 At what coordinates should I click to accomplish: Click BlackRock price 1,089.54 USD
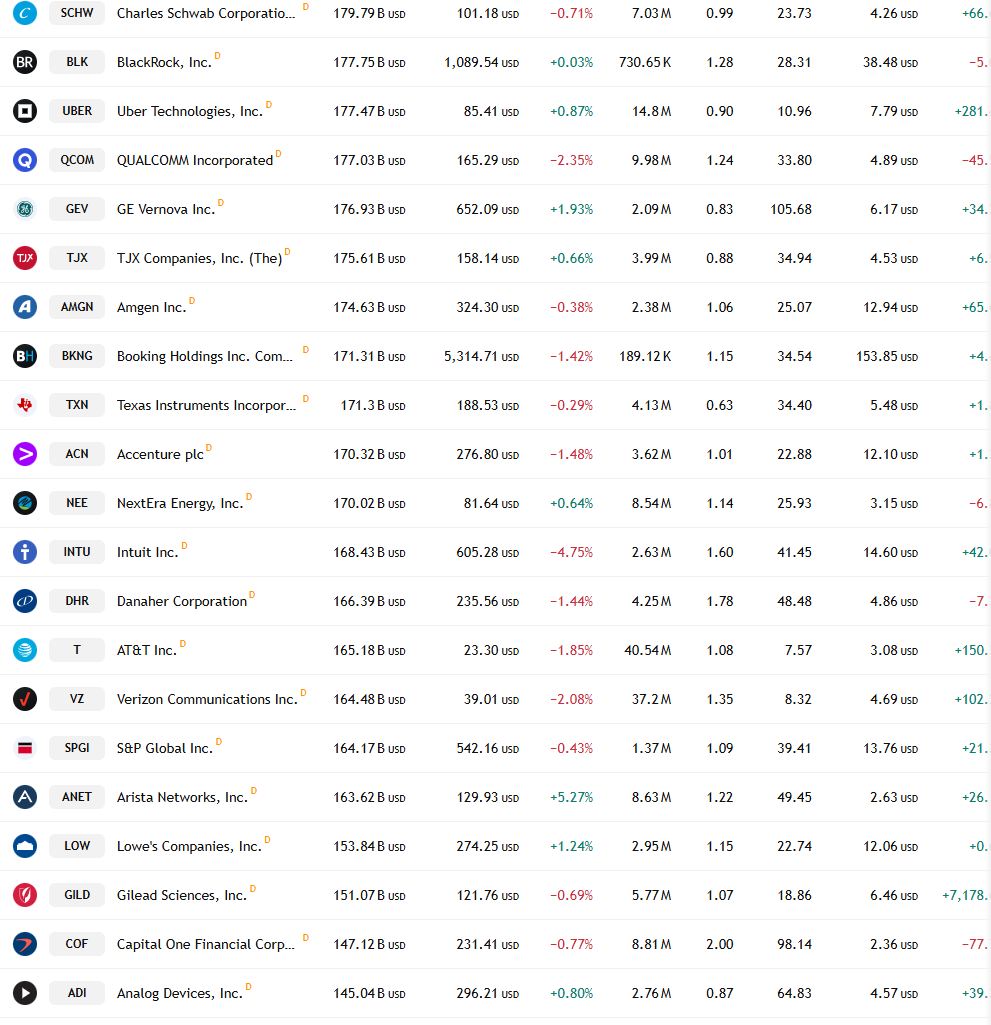click(x=481, y=62)
